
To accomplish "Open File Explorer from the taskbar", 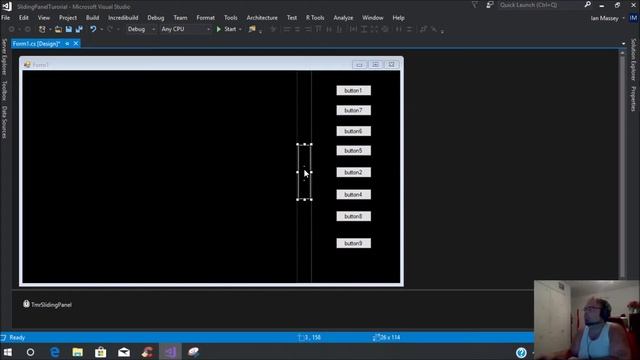I will (78, 352).
